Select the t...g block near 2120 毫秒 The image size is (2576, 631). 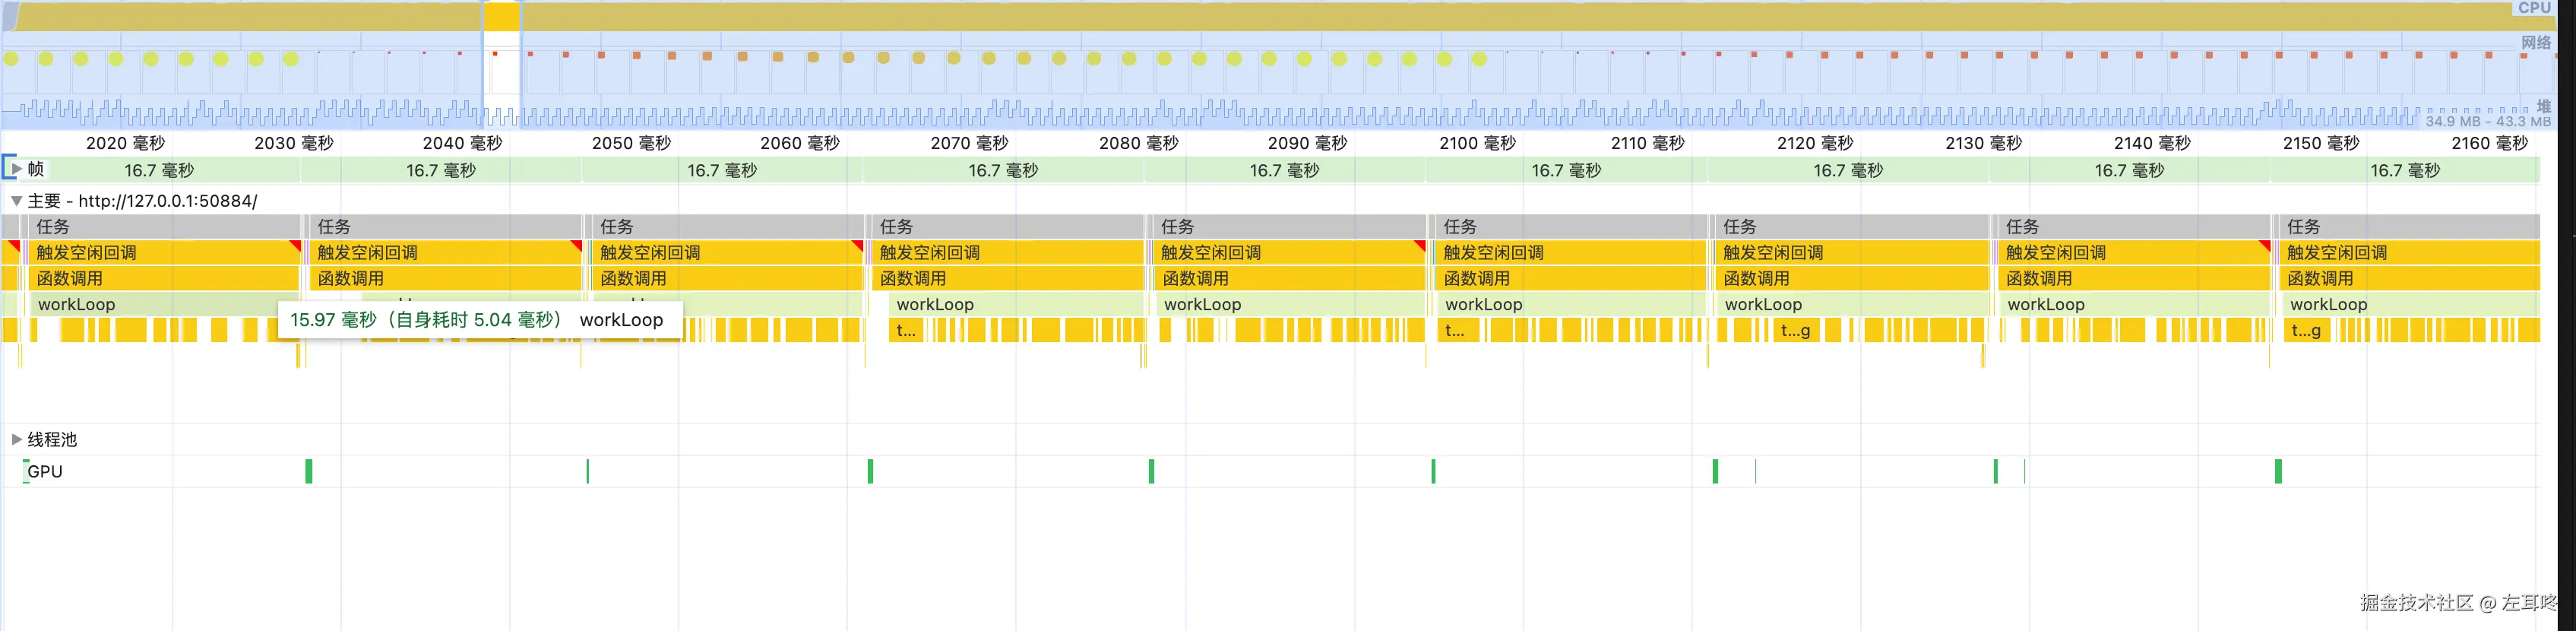pyautogui.click(x=1796, y=330)
